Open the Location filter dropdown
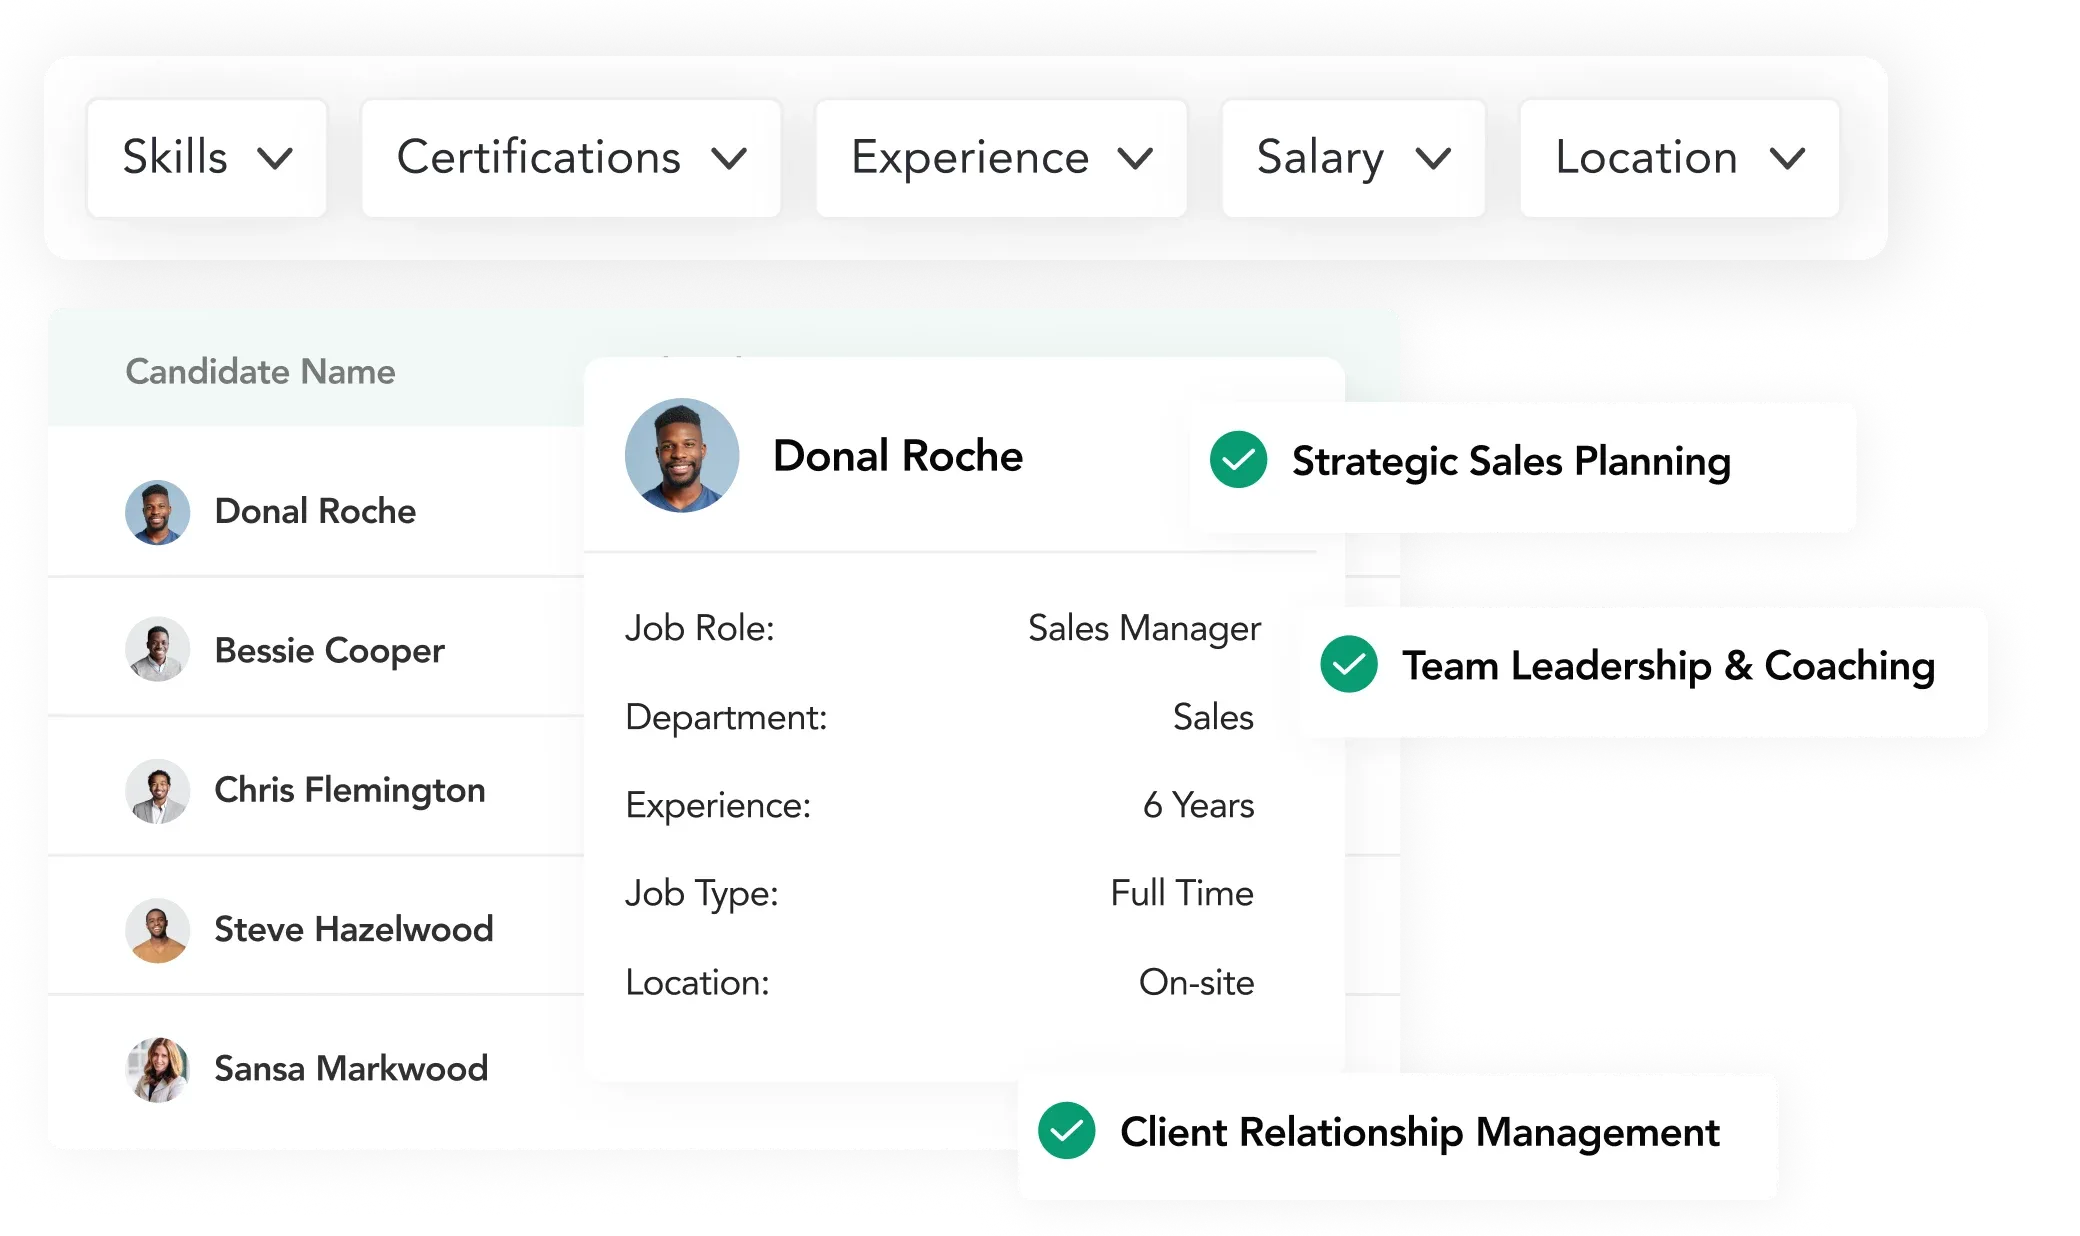Screen dimensions: 2080x1236 click(x=1679, y=158)
